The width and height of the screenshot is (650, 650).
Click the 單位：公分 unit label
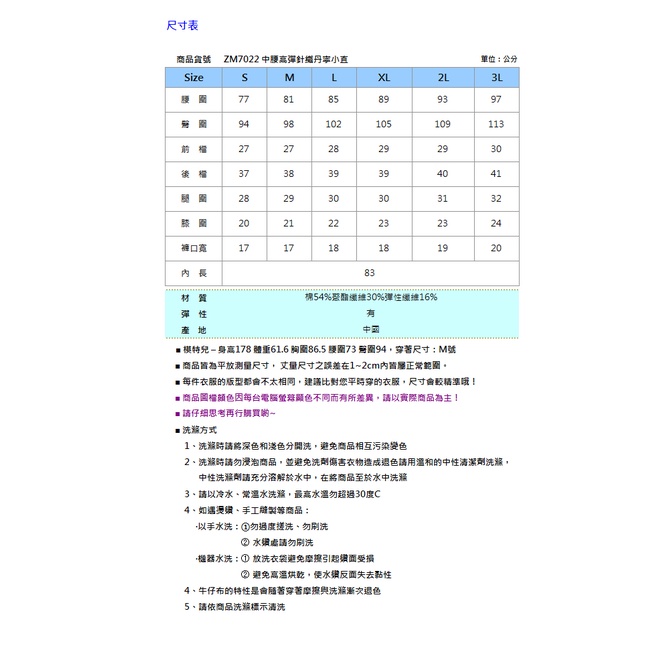pos(499,59)
